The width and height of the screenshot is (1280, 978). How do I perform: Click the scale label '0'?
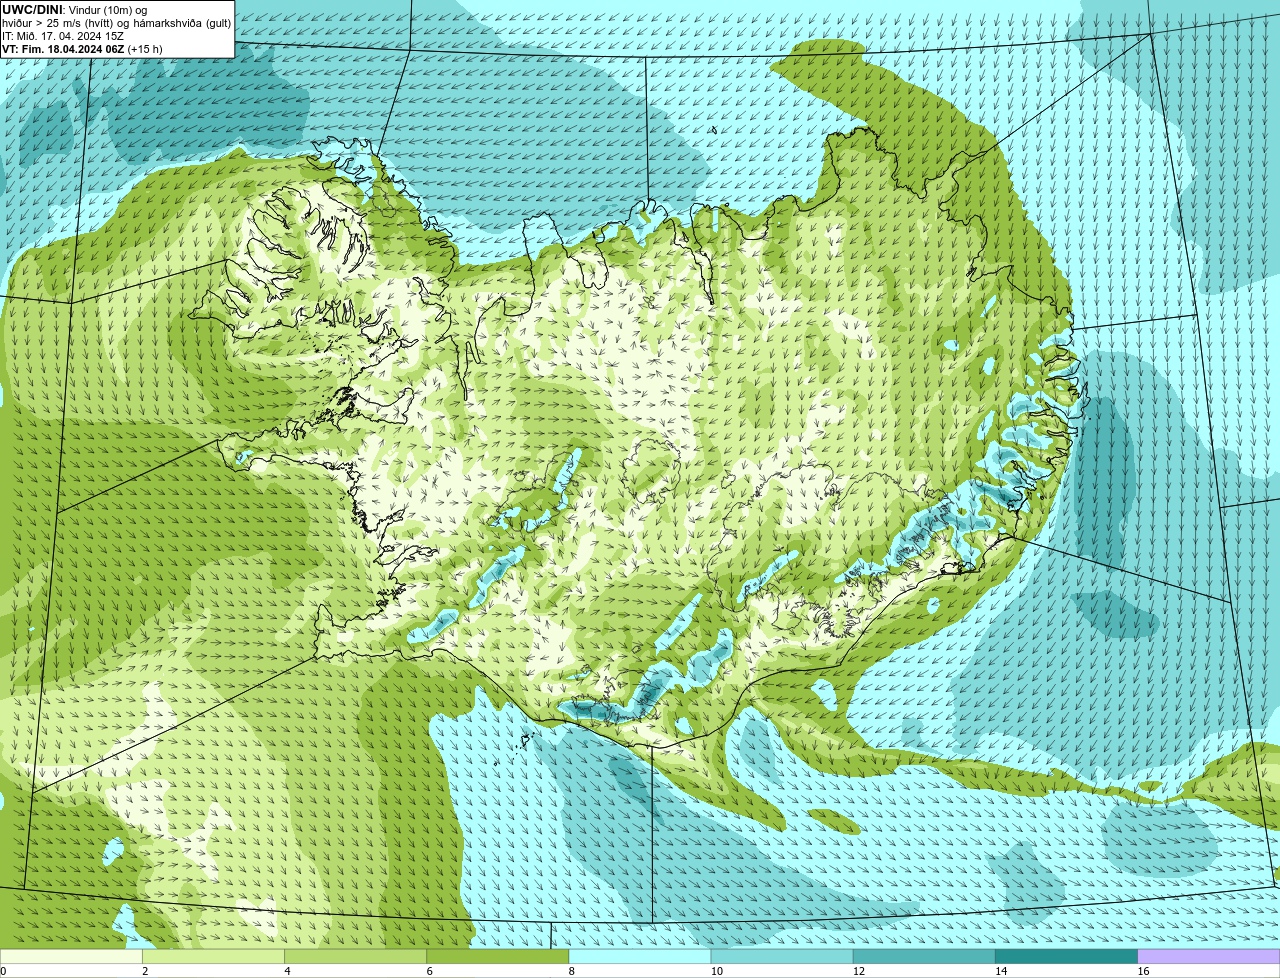[3, 971]
